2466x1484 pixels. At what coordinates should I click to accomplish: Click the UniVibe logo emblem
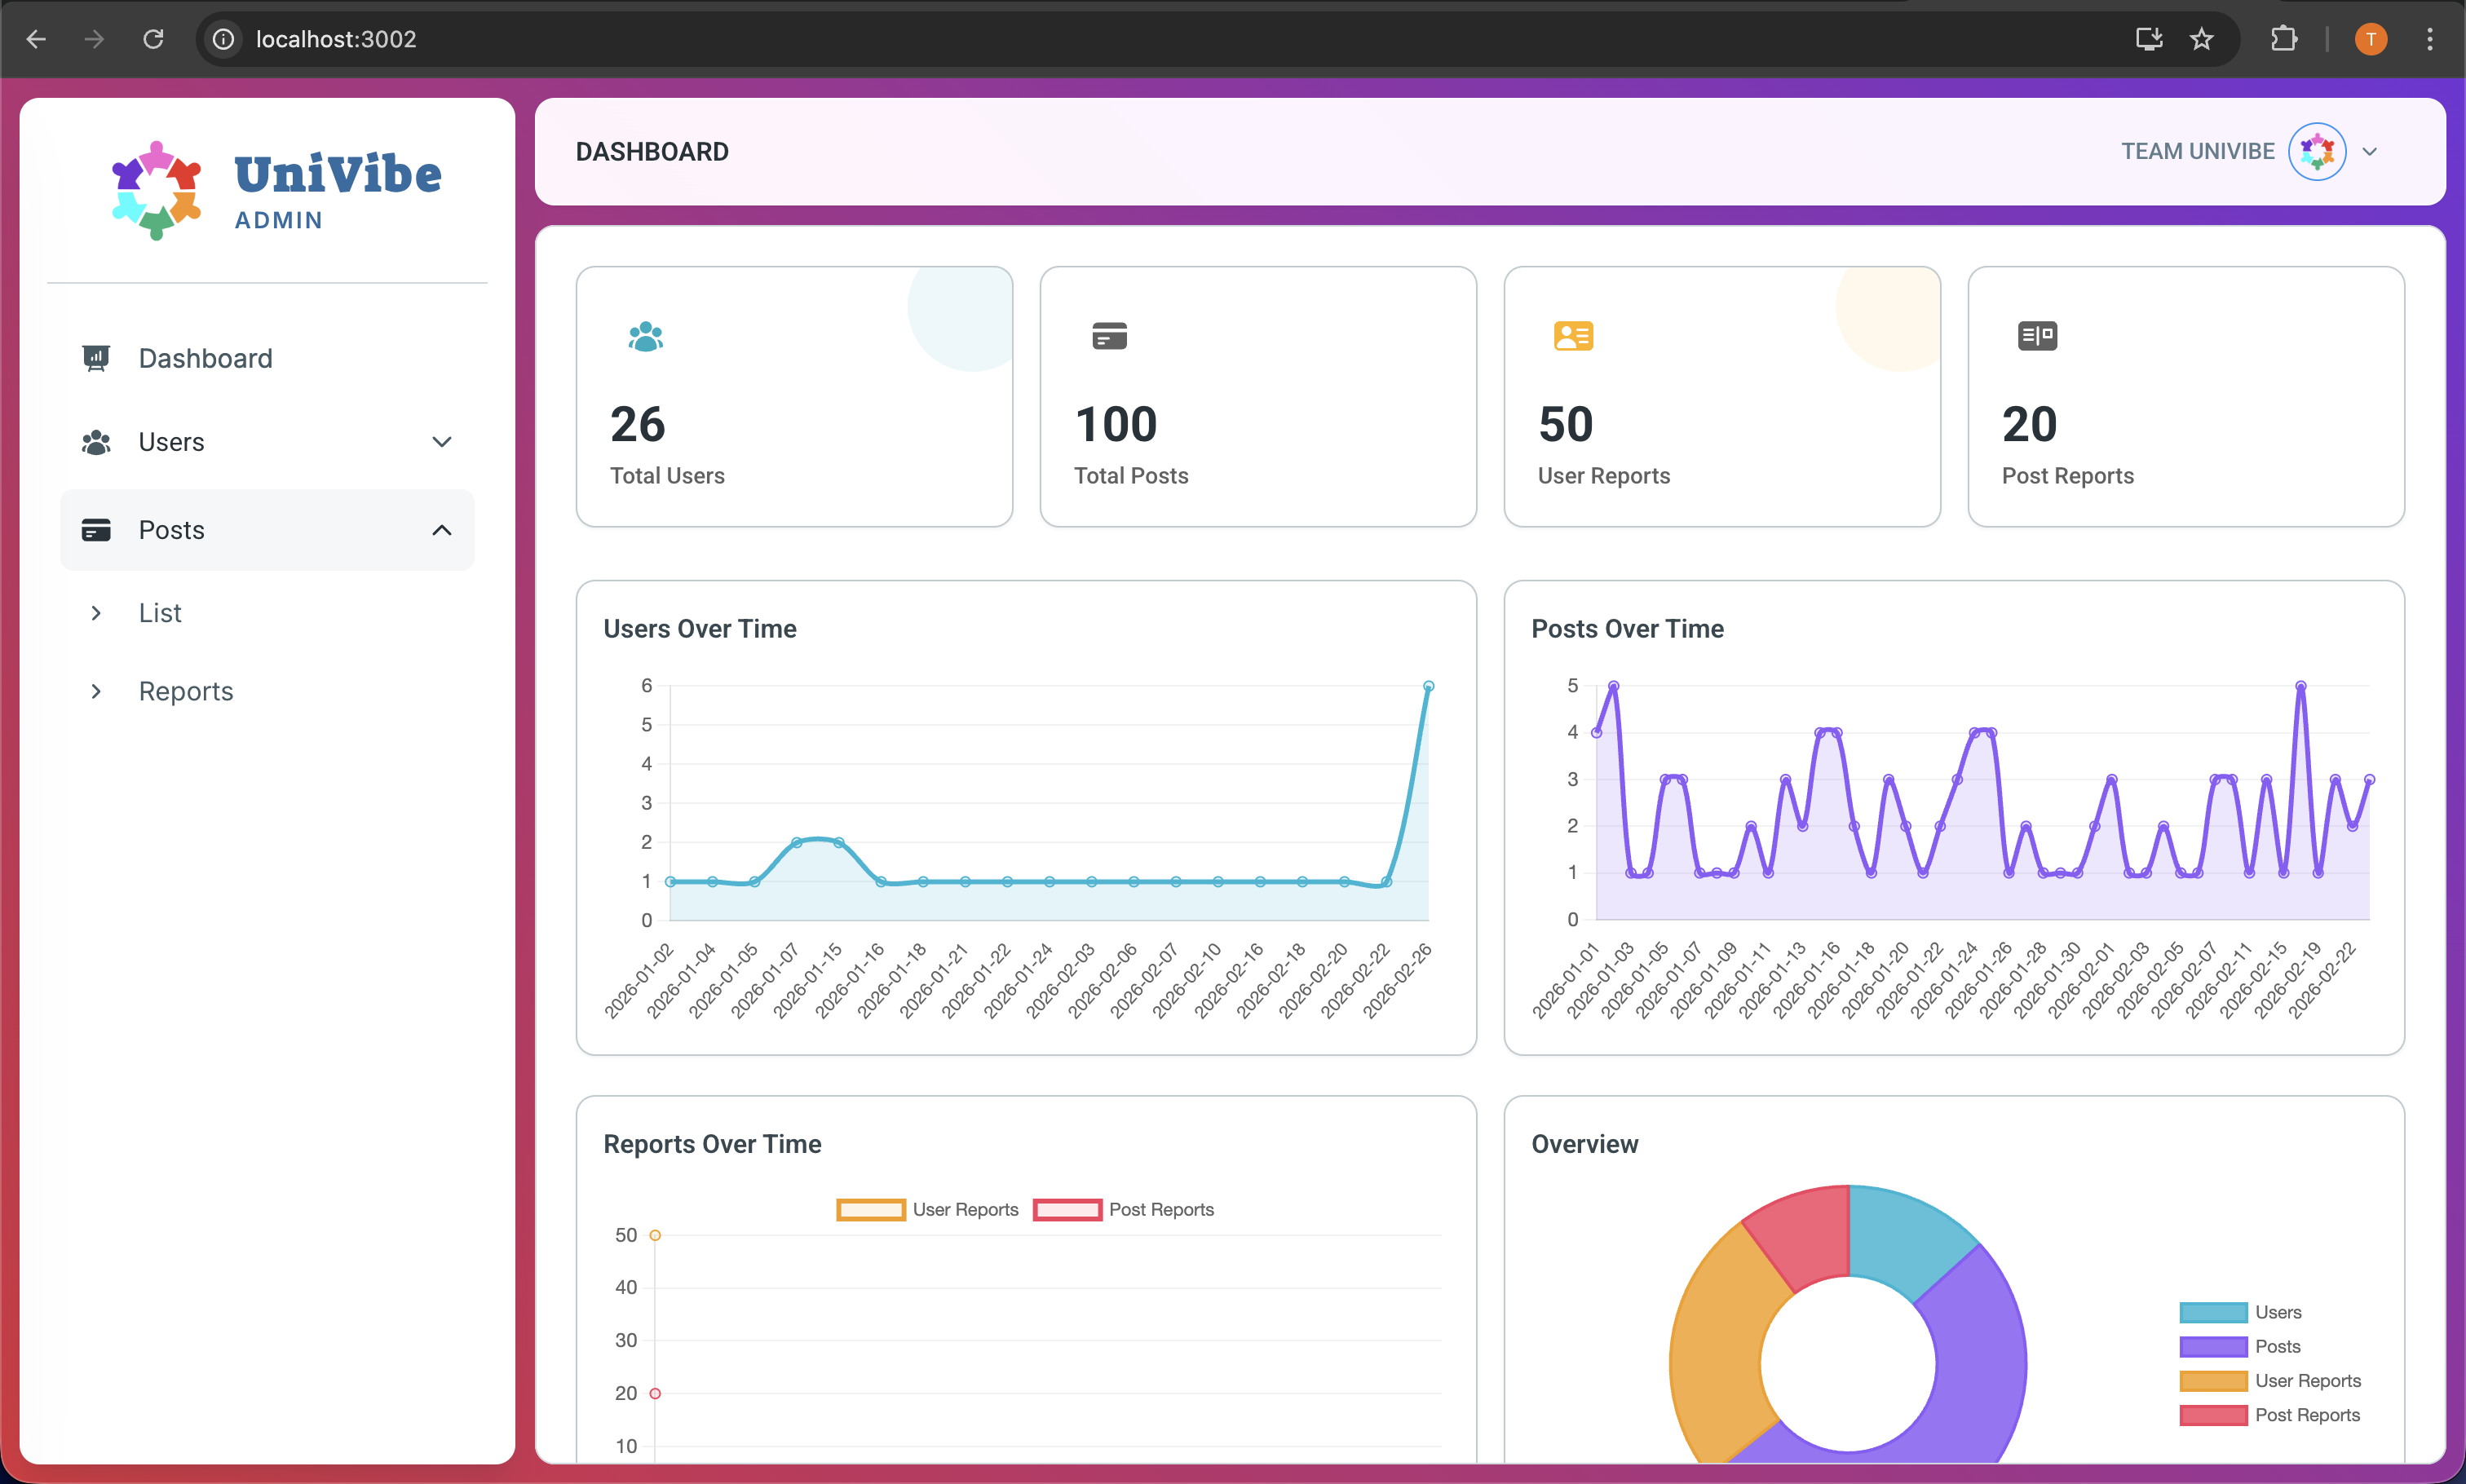pyautogui.click(x=156, y=190)
